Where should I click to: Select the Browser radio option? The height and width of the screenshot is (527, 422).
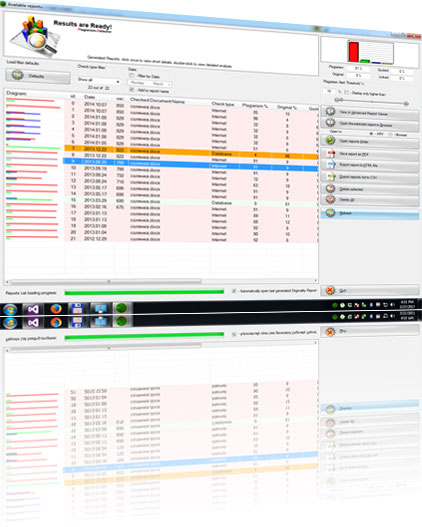[x=390, y=134]
